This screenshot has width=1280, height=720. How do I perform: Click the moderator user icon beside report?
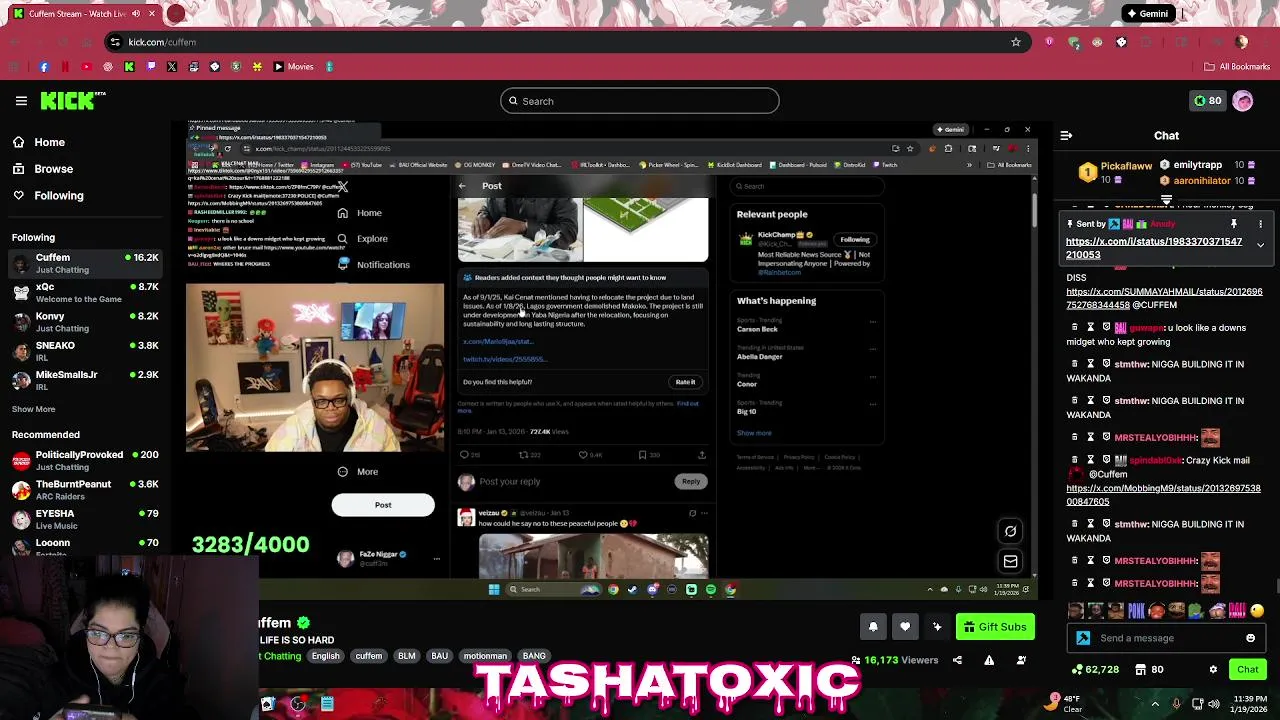(1021, 660)
